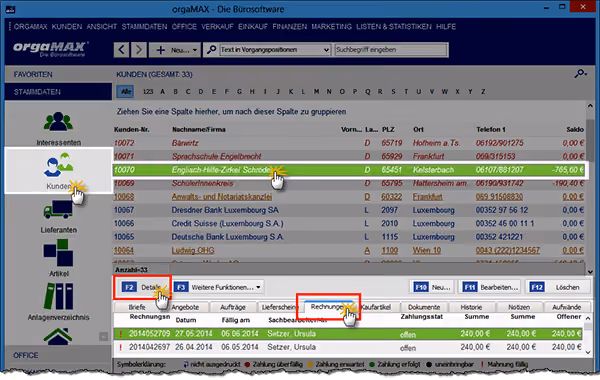Click the sidebar collapse arrow
Screen dimensions: 600x380
click(x=103, y=336)
